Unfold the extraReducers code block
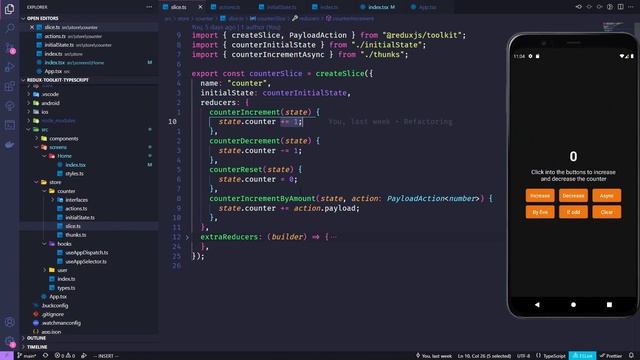 point(187,237)
